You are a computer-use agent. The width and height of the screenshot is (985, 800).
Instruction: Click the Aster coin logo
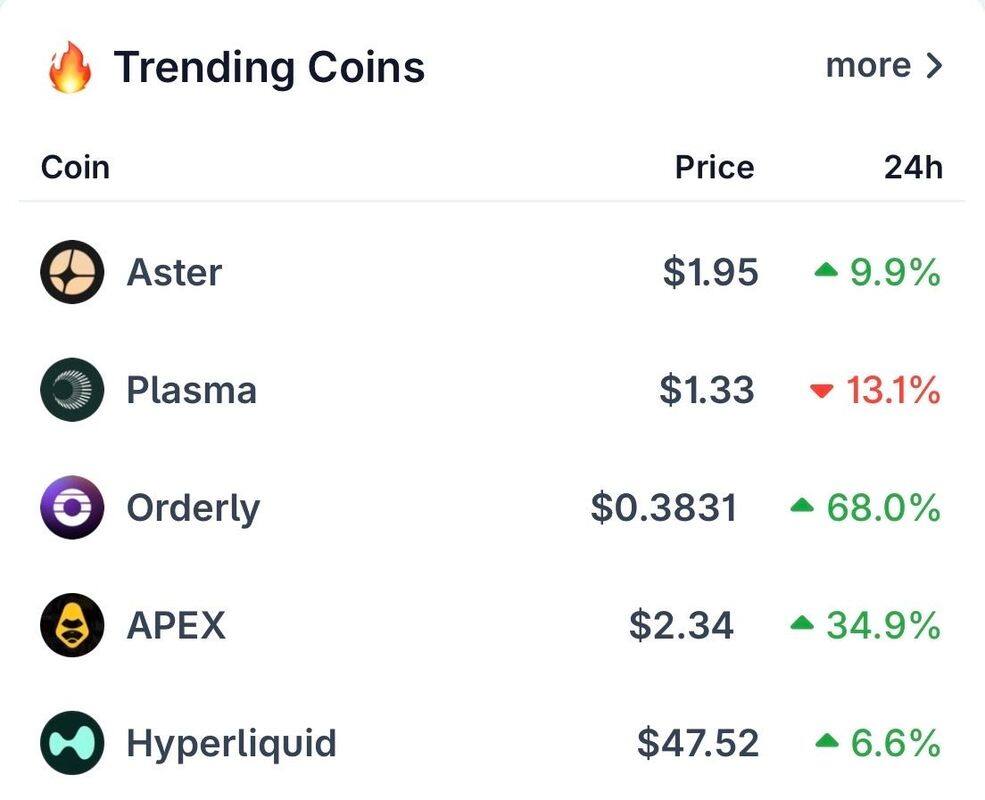[72, 272]
